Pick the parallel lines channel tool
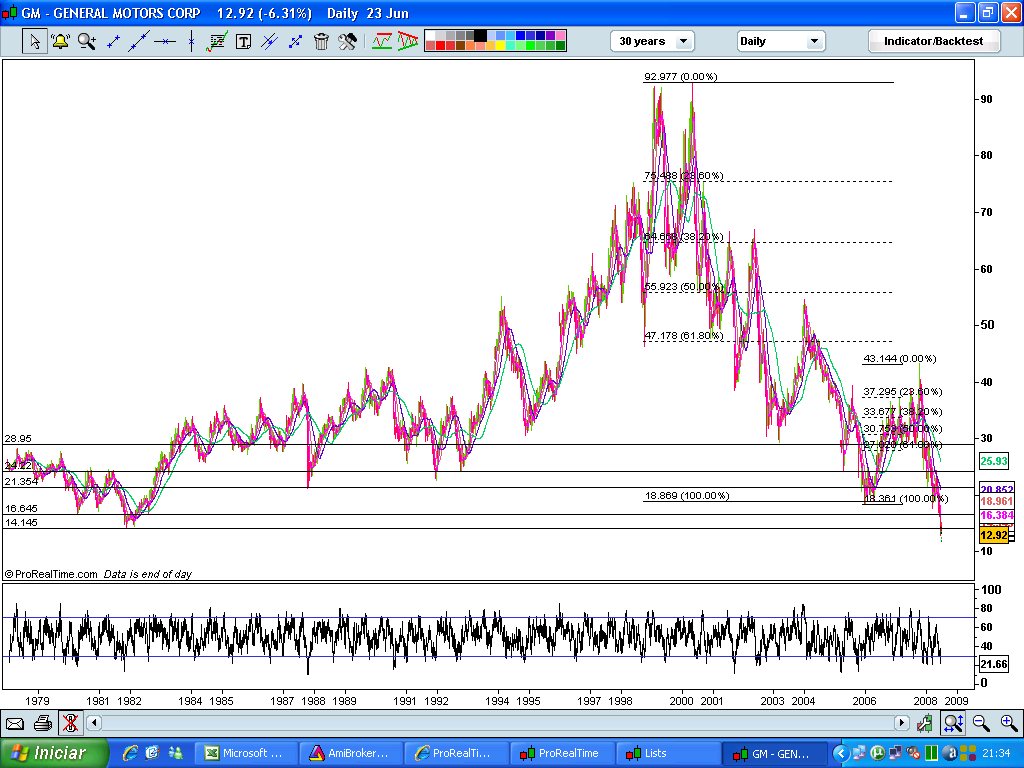Image resolution: width=1024 pixels, height=768 pixels. click(x=269, y=41)
